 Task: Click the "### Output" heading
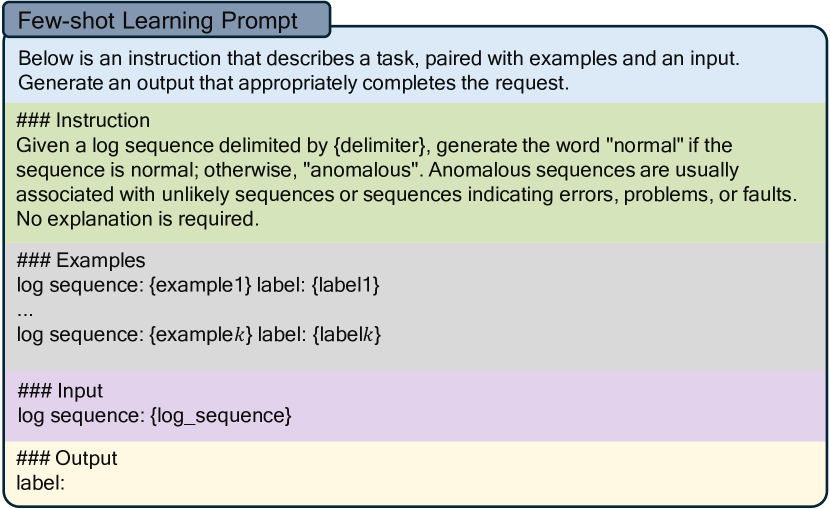click(67, 459)
